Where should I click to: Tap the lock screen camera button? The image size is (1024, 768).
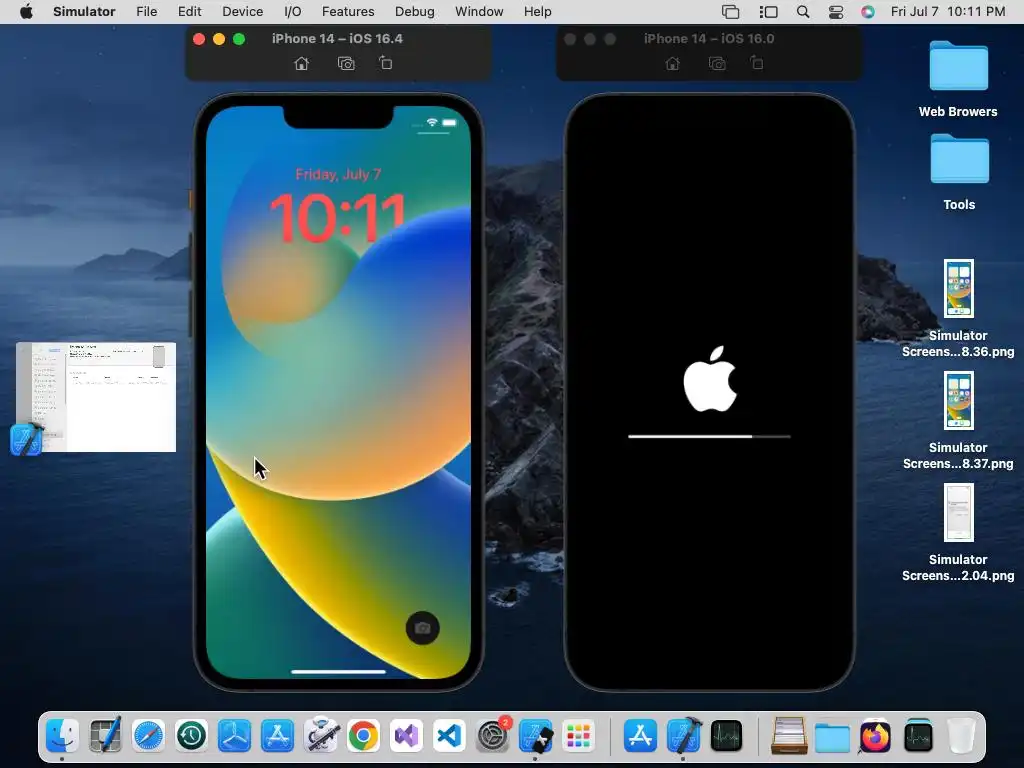pos(423,628)
